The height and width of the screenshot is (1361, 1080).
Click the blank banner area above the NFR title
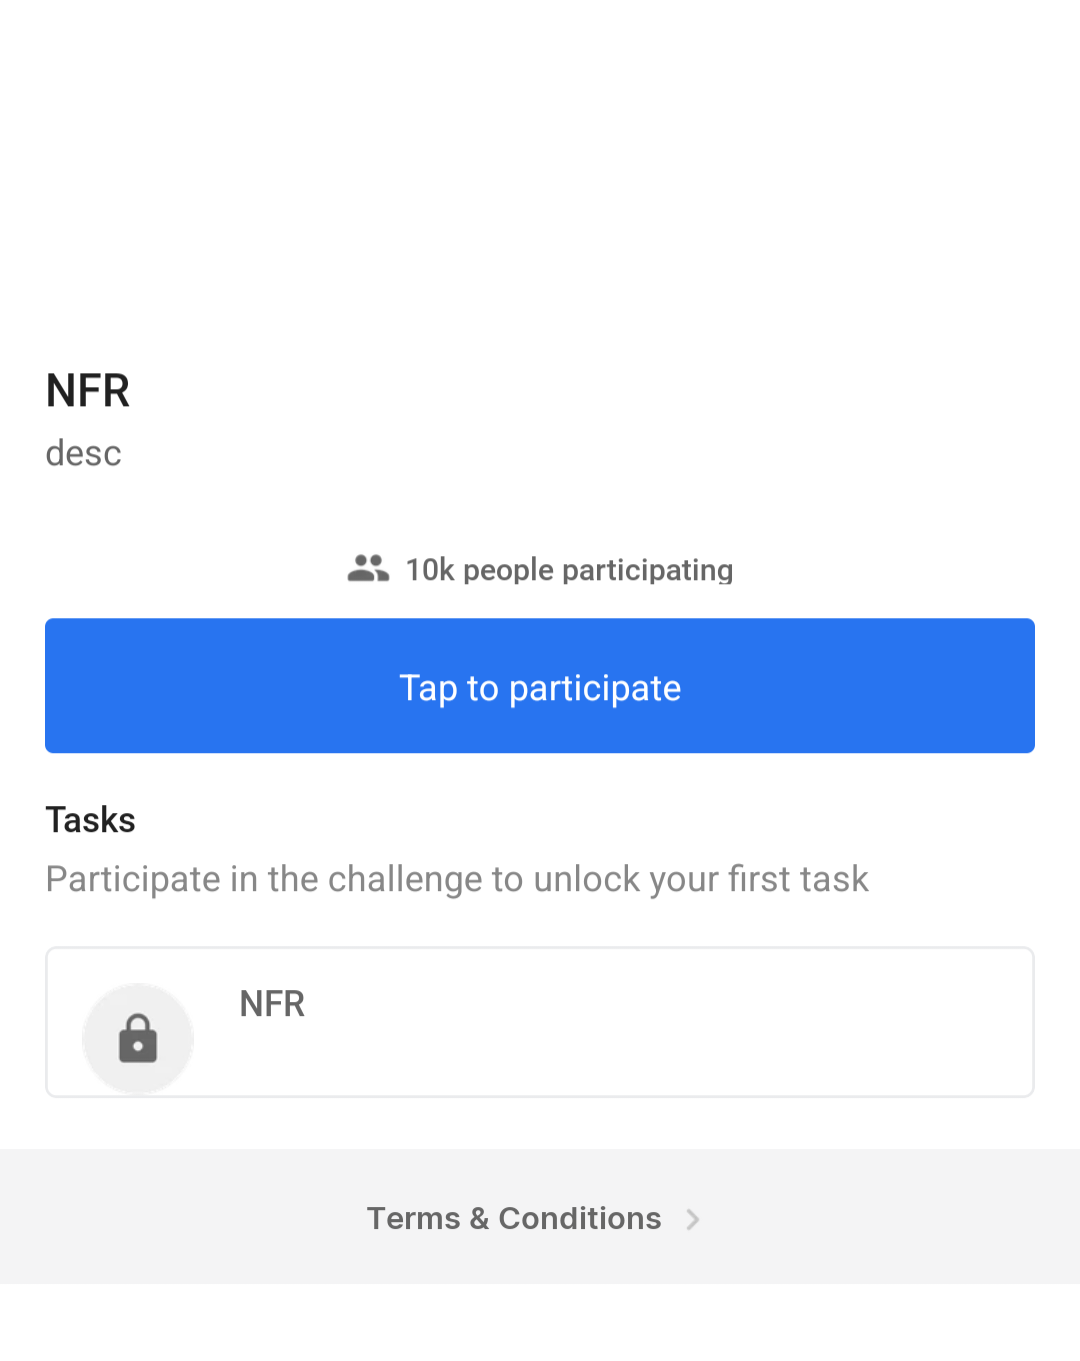point(540,170)
